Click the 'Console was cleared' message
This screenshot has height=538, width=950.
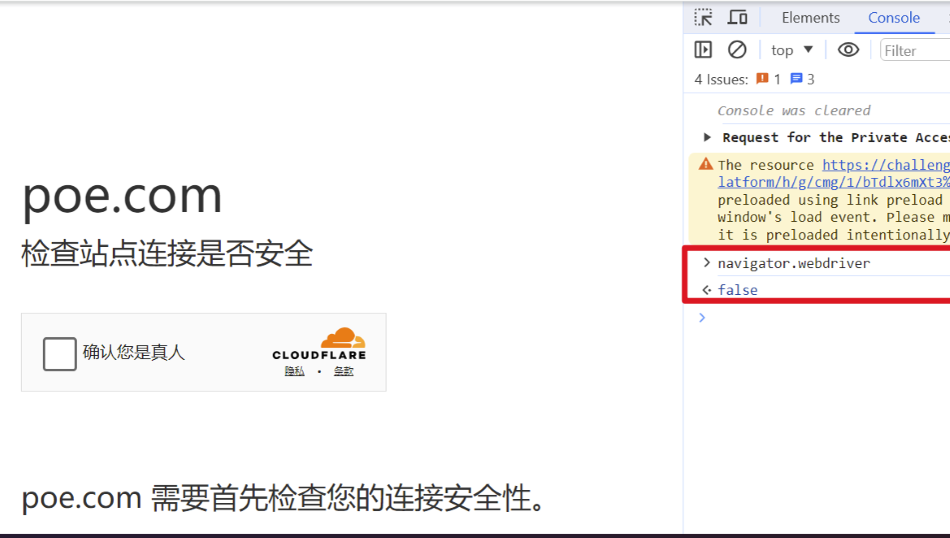pyautogui.click(x=794, y=110)
